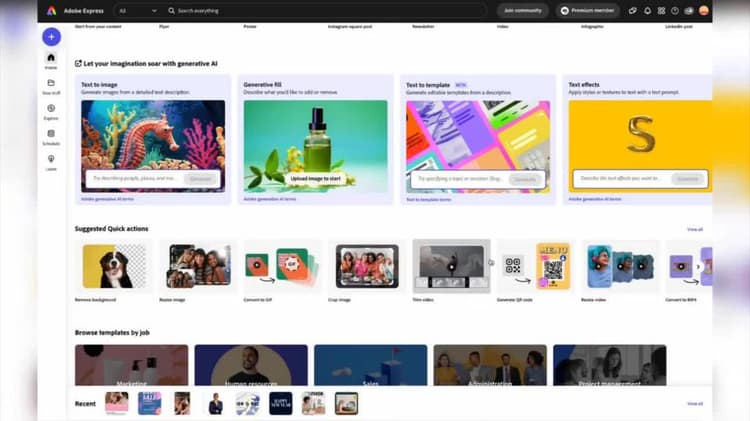Click Generate in Text to image card
Image resolution: width=750 pixels, height=421 pixels.
pos(200,179)
